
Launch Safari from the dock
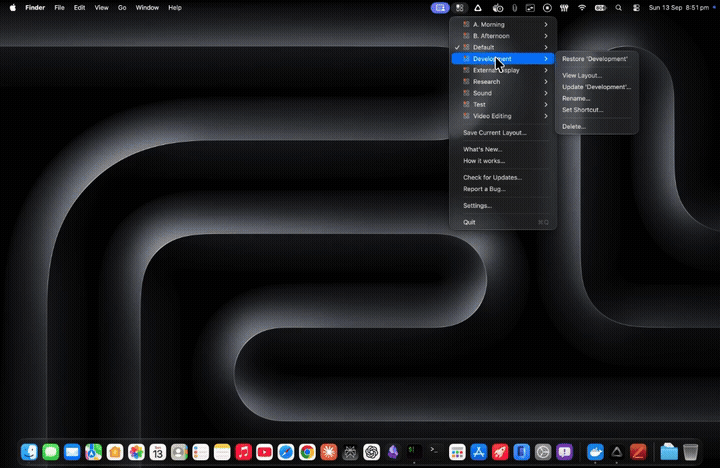tap(286, 452)
